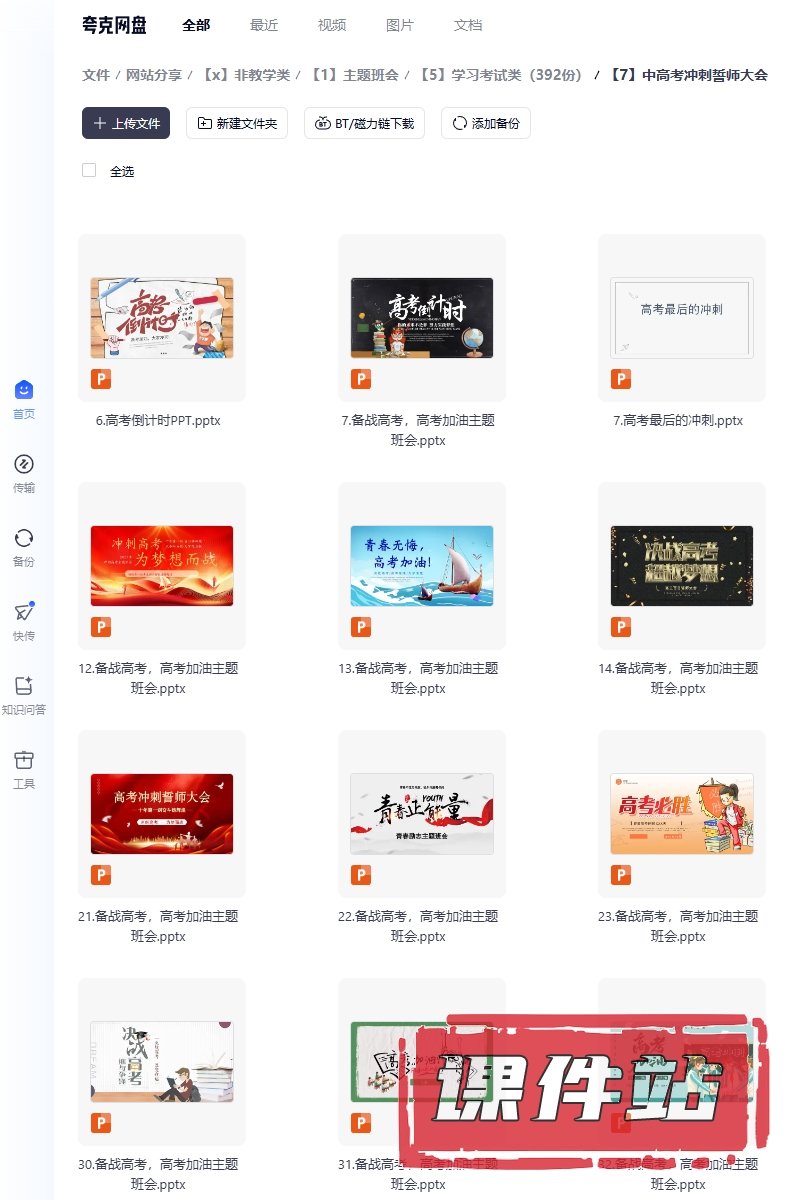Click the 上传文件 upload button
The width and height of the screenshot is (800, 1200).
pyautogui.click(x=126, y=123)
